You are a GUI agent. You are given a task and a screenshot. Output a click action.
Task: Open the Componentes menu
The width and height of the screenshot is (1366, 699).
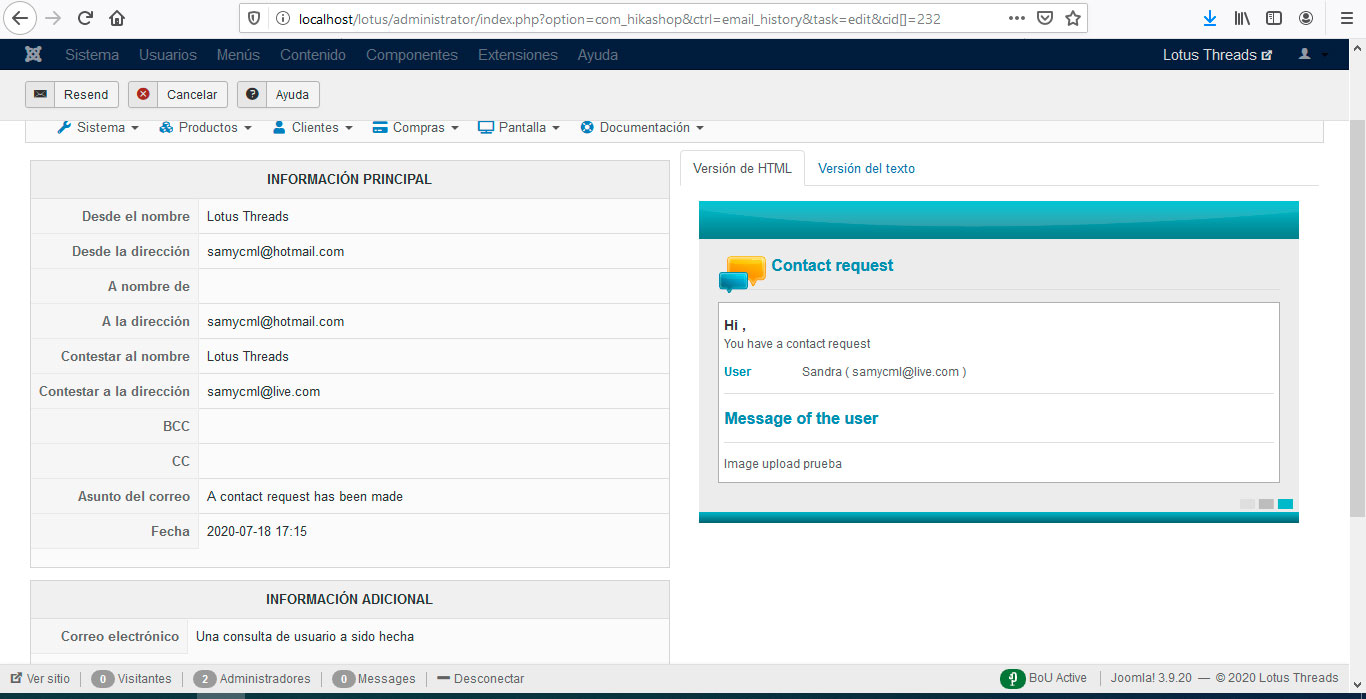coord(412,55)
